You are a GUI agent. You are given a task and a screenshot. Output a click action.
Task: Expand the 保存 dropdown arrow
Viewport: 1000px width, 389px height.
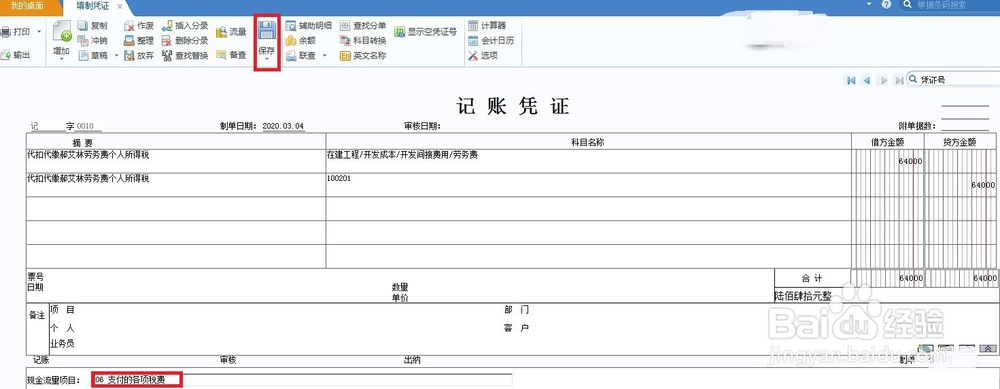click(x=267, y=59)
